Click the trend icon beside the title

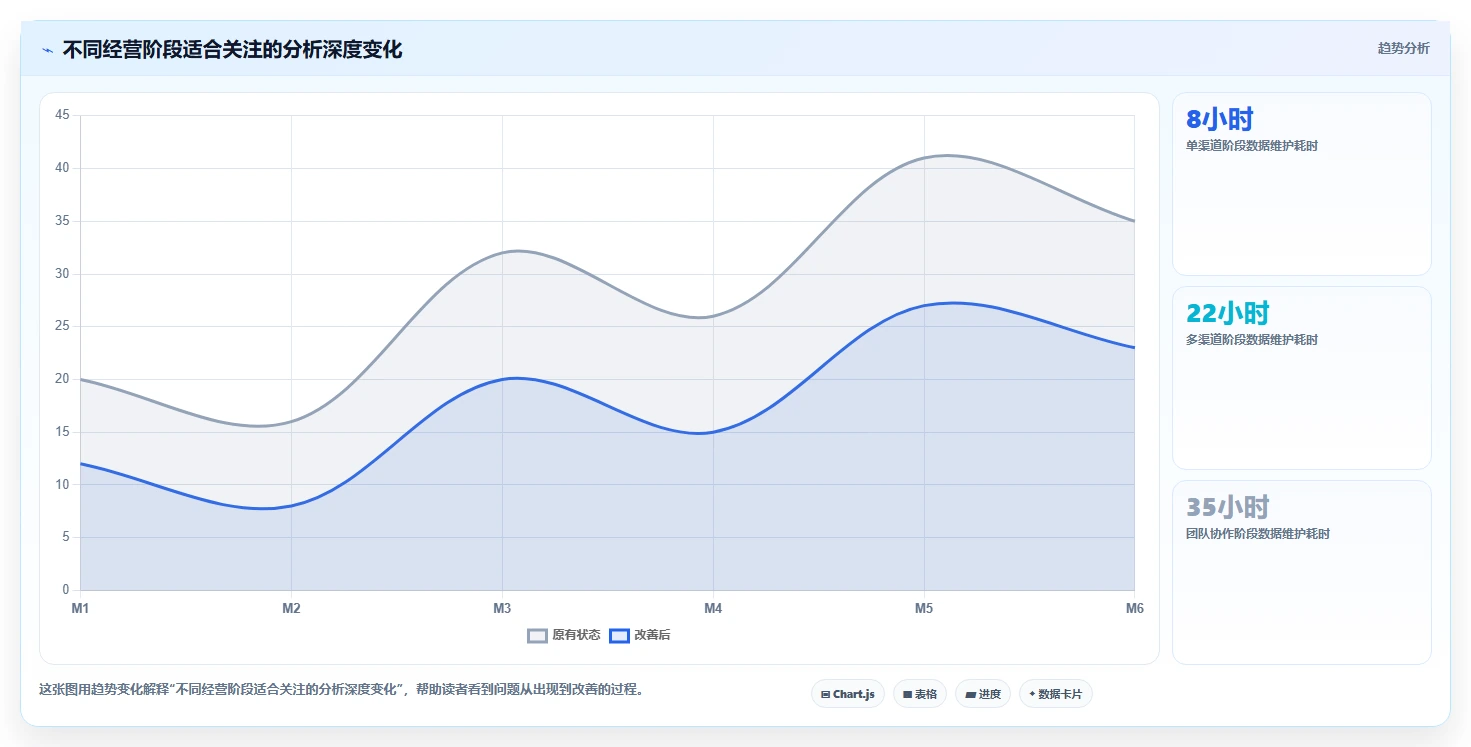pyautogui.click(x=47, y=50)
